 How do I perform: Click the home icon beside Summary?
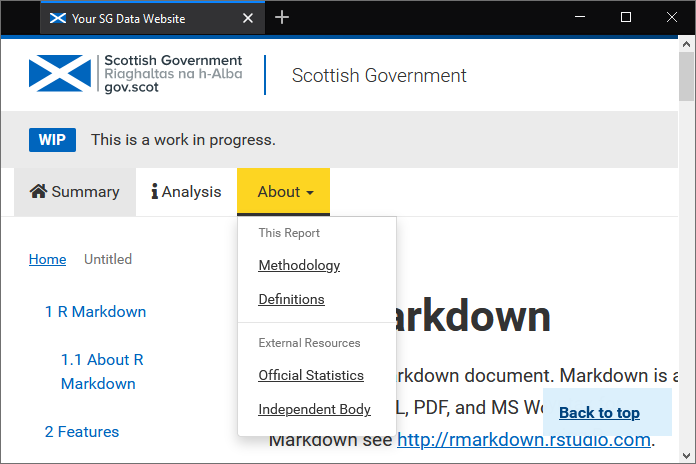tap(39, 191)
